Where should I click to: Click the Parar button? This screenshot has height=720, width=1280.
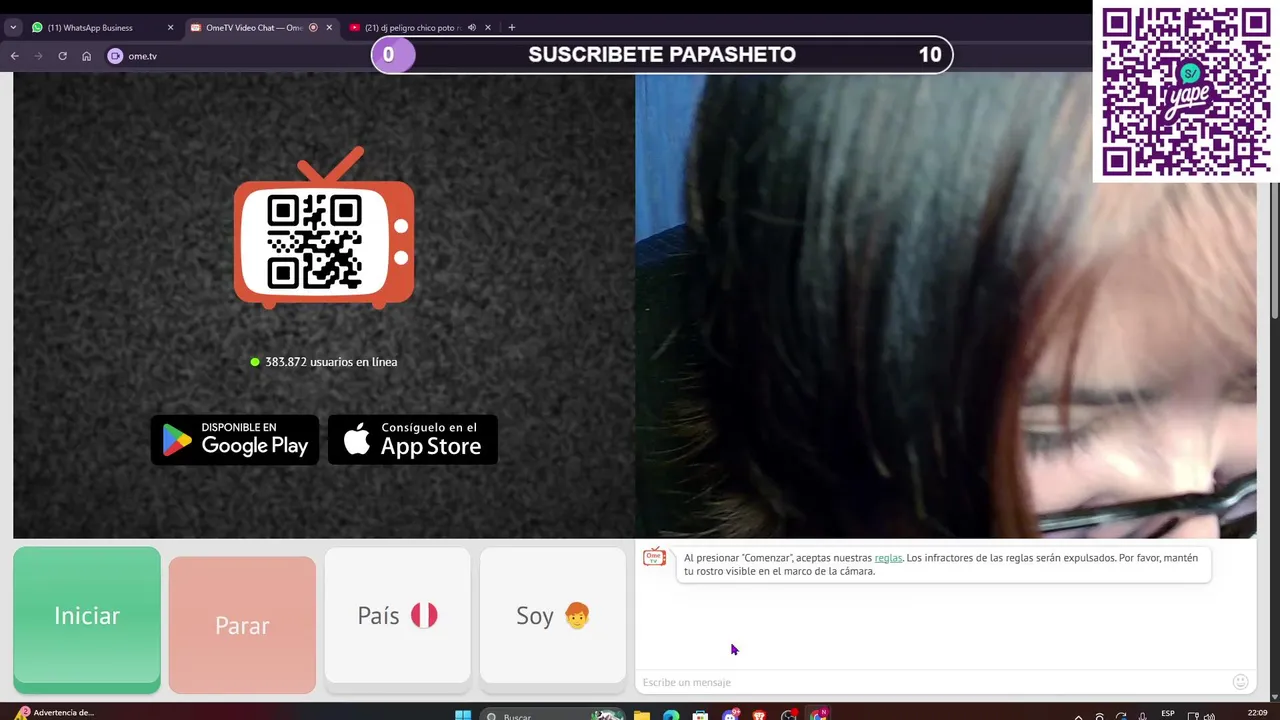point(242,625)
